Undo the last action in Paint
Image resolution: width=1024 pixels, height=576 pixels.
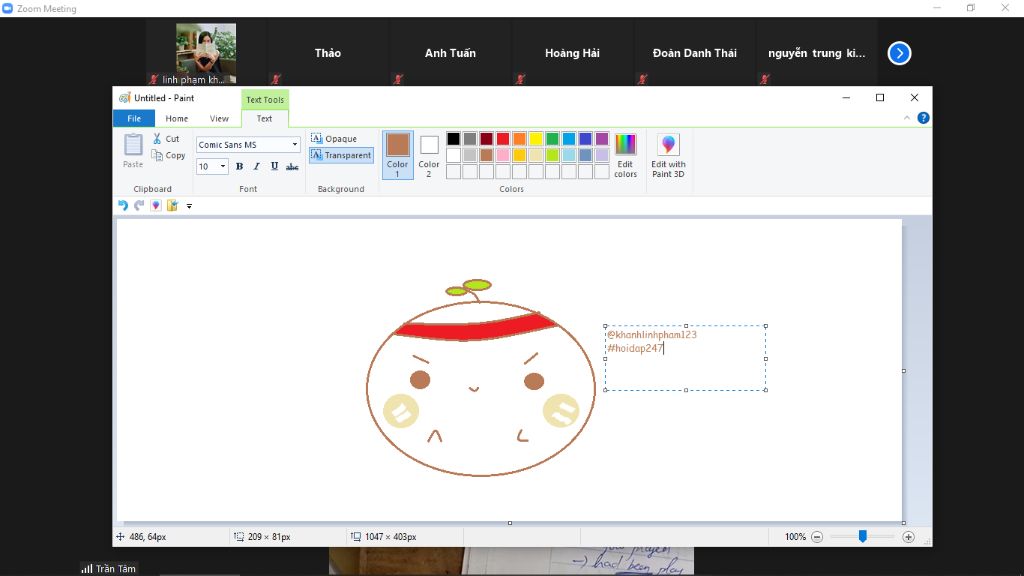pos(123,205)
